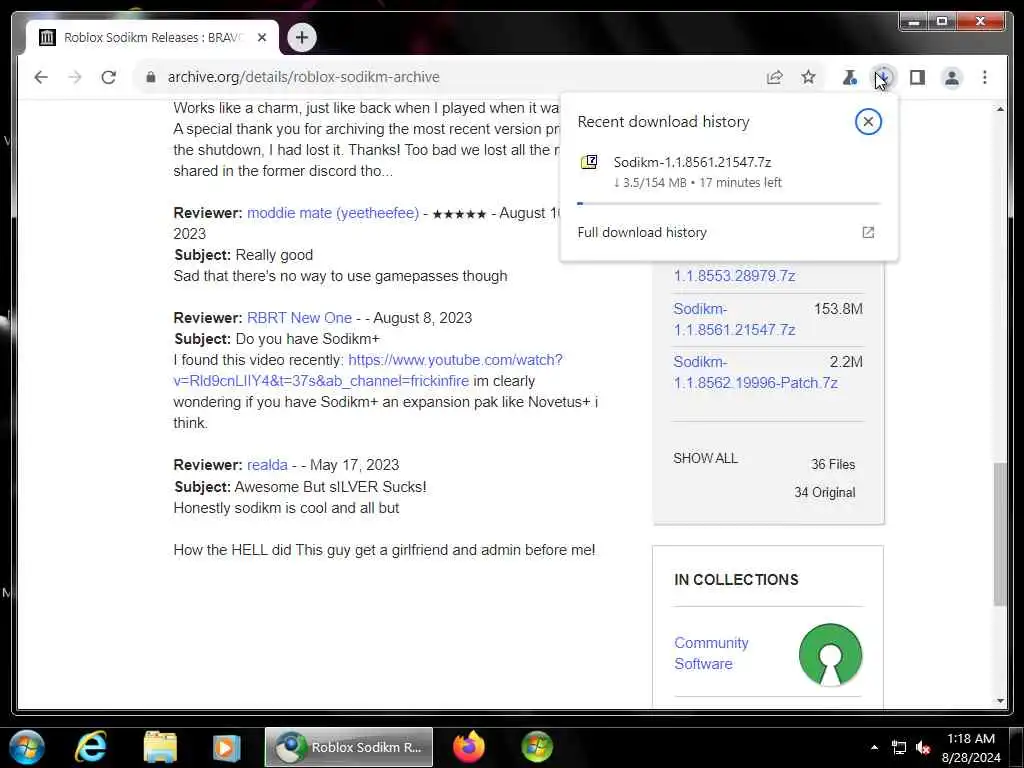Download Sodikm-1.1.8562.19996-Patch.7z

755,372
